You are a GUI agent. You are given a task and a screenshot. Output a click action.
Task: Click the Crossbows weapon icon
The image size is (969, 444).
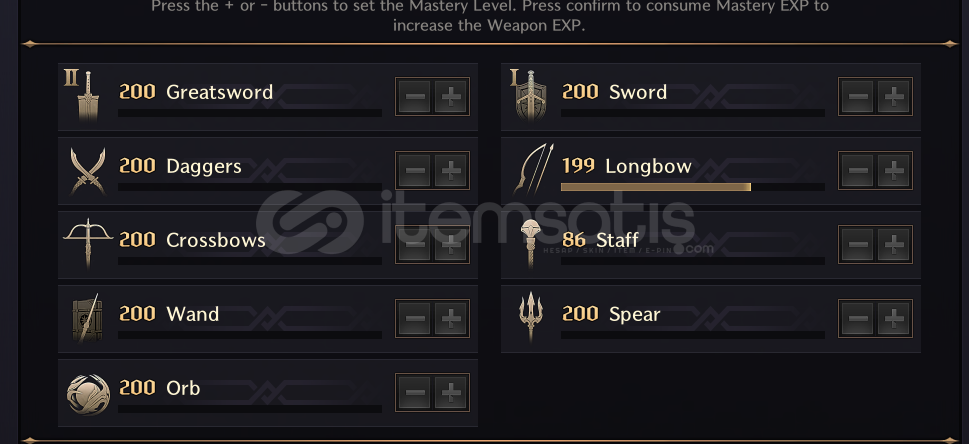click(88, 242)
